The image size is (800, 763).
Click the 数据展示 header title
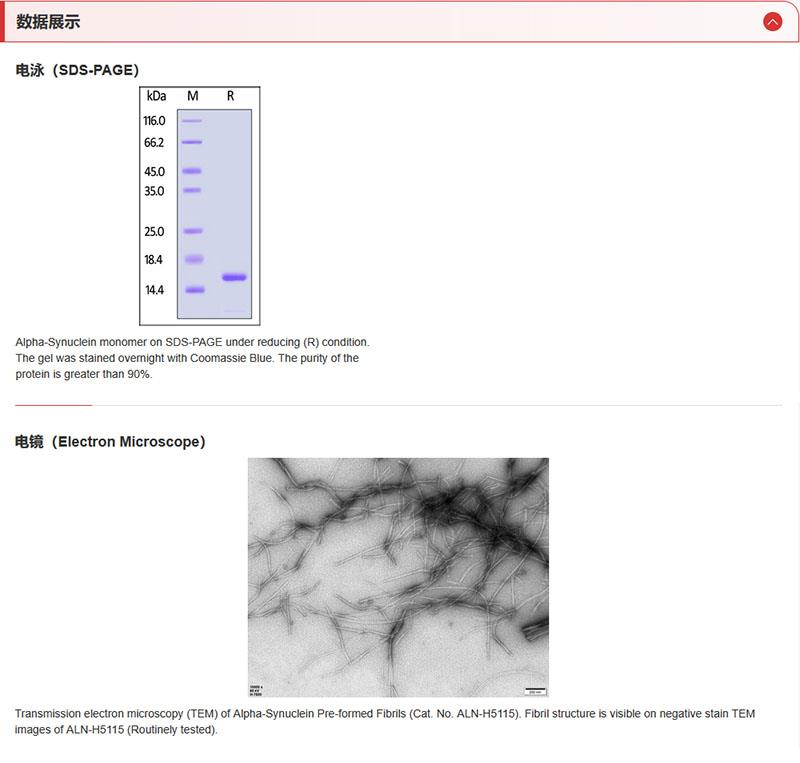coord(48,21)
